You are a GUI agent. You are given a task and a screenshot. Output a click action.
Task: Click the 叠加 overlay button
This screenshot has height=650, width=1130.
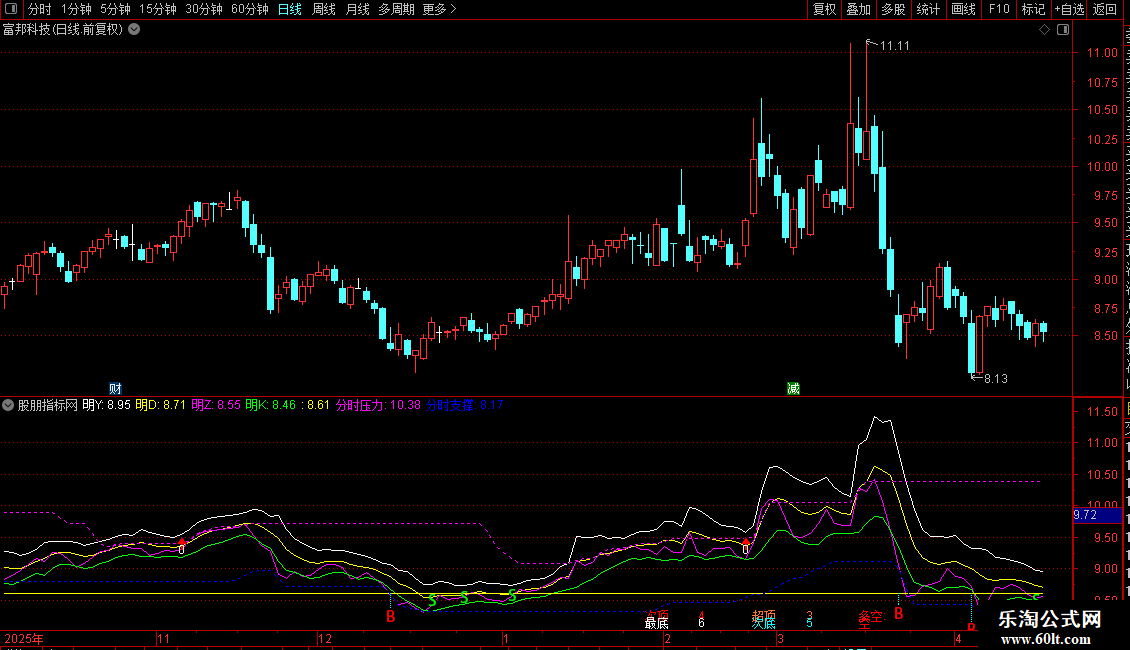coord(858,9)
